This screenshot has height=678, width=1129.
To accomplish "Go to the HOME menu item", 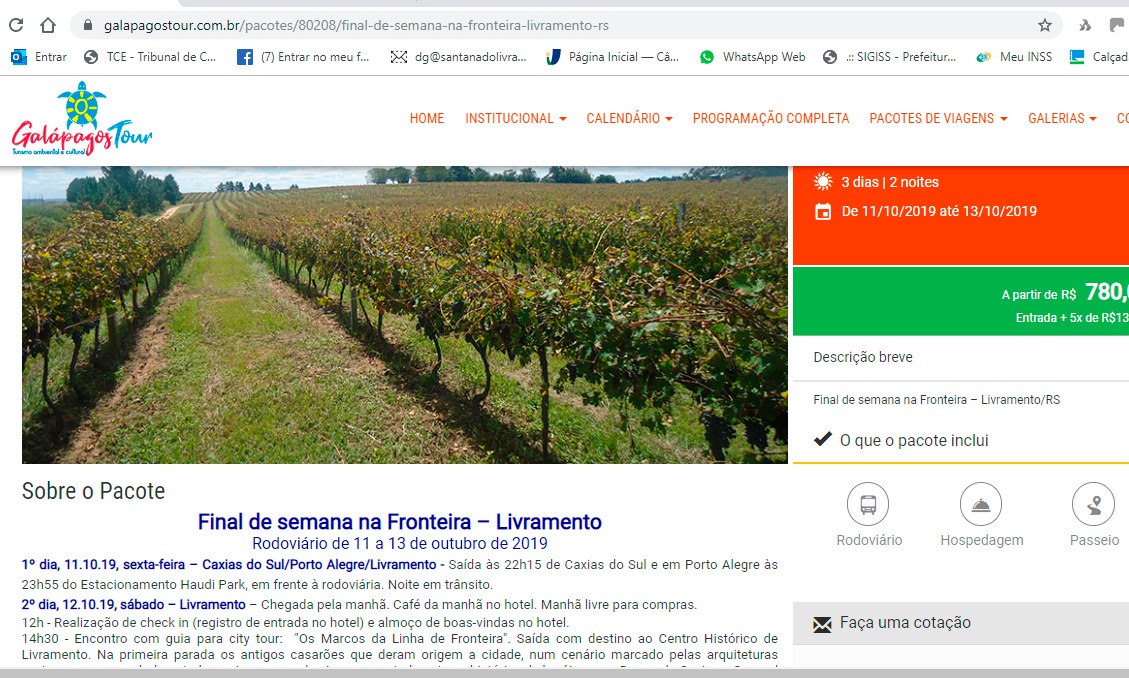I will [x=427, y=118].
